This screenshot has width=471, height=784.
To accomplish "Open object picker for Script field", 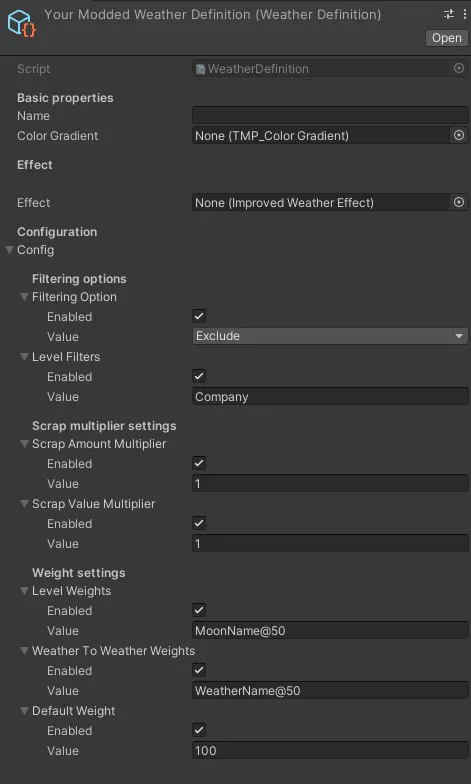I will click(x=458, y=68).
